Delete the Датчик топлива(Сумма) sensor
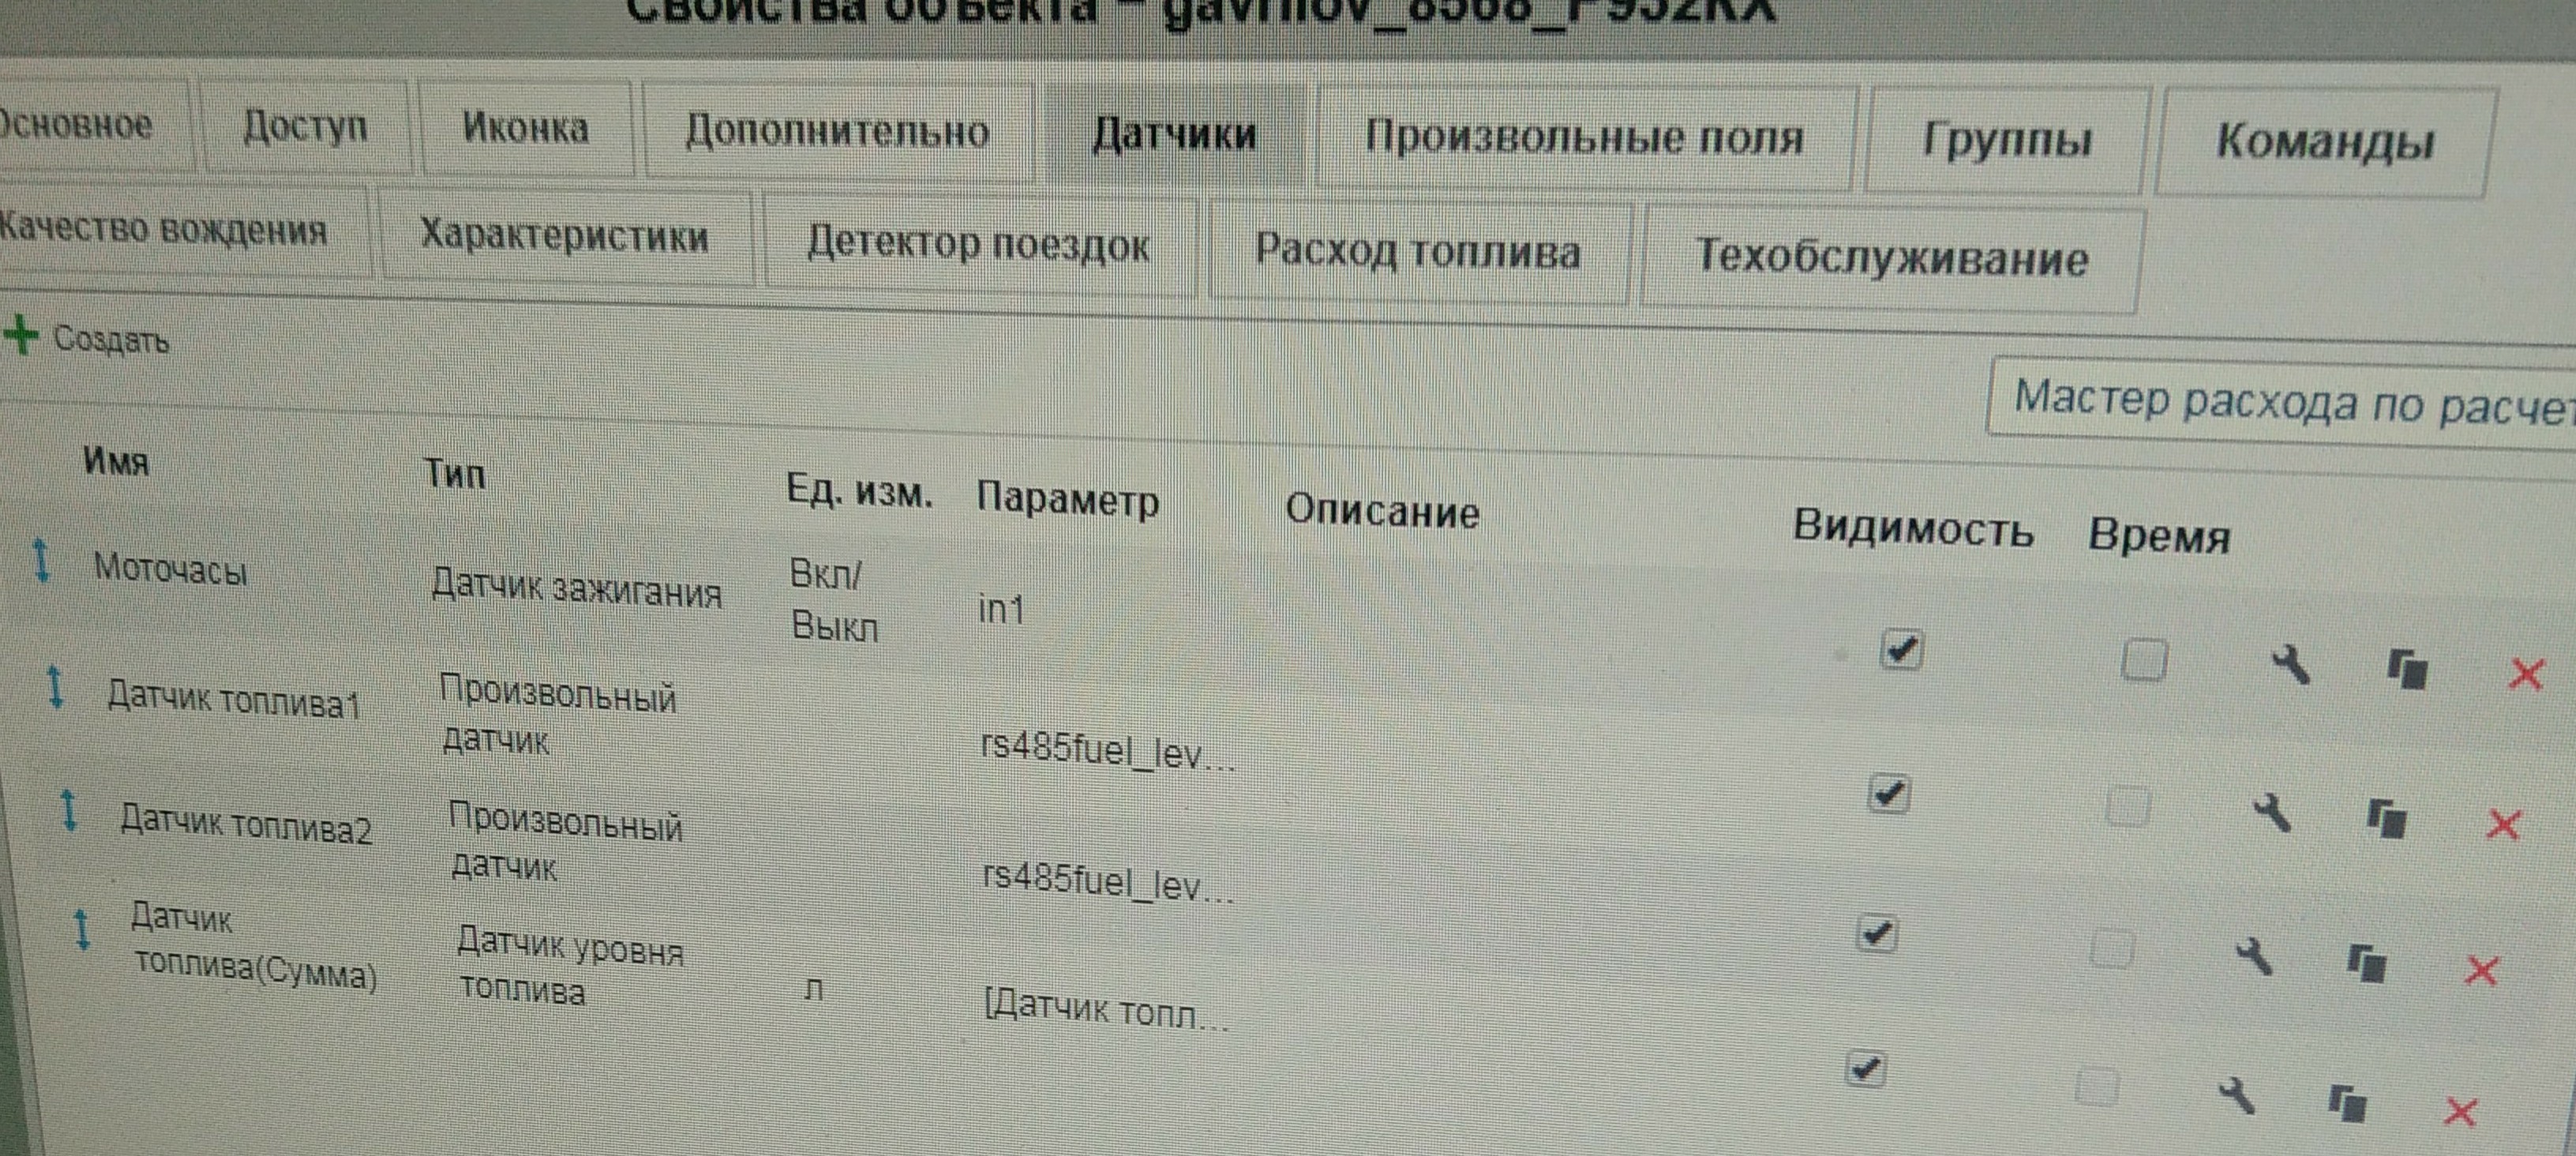 2460,1111
